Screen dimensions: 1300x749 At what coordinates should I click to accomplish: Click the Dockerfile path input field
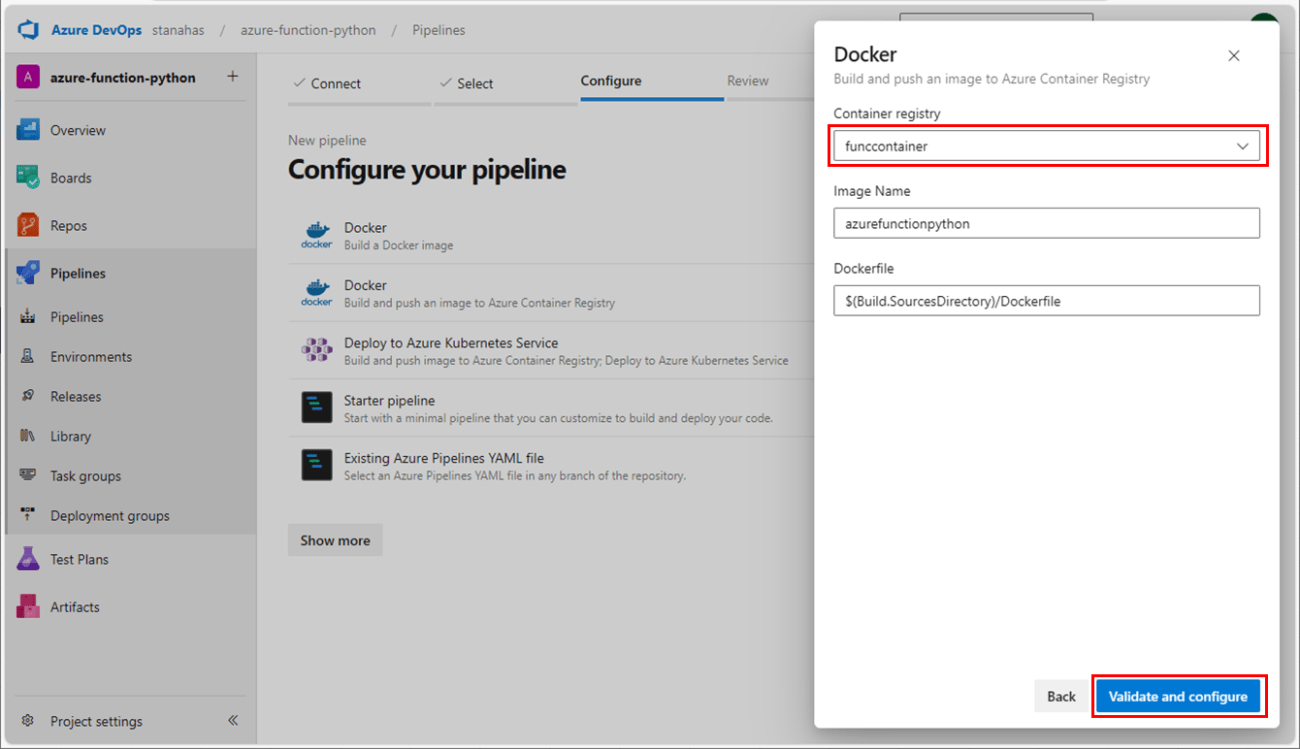1047,300
